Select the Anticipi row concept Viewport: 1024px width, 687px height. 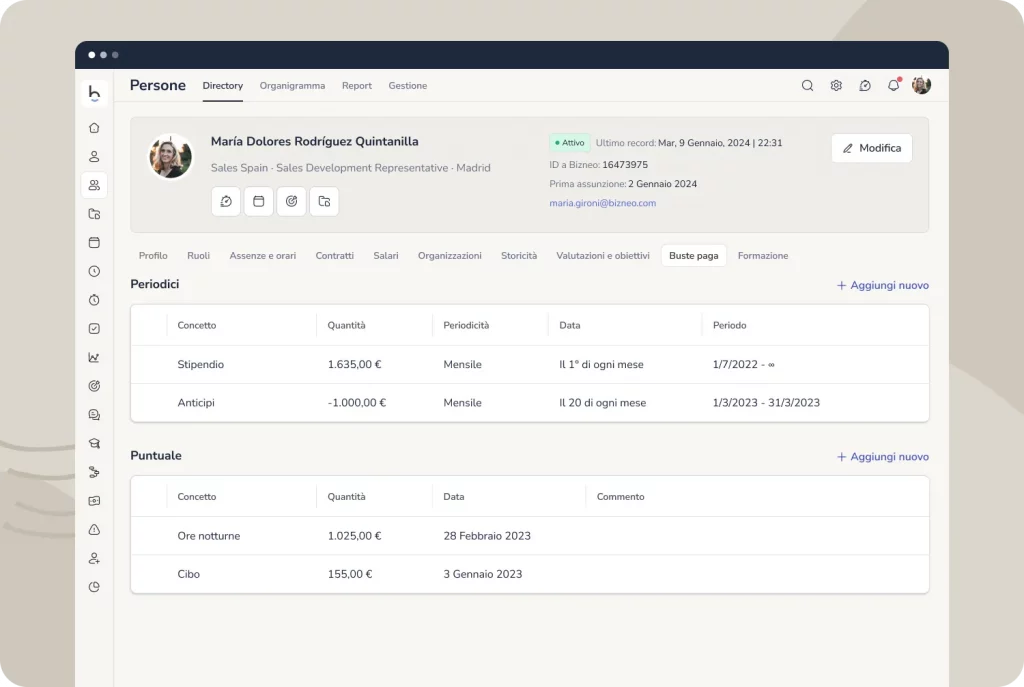[x=196, y=403]
